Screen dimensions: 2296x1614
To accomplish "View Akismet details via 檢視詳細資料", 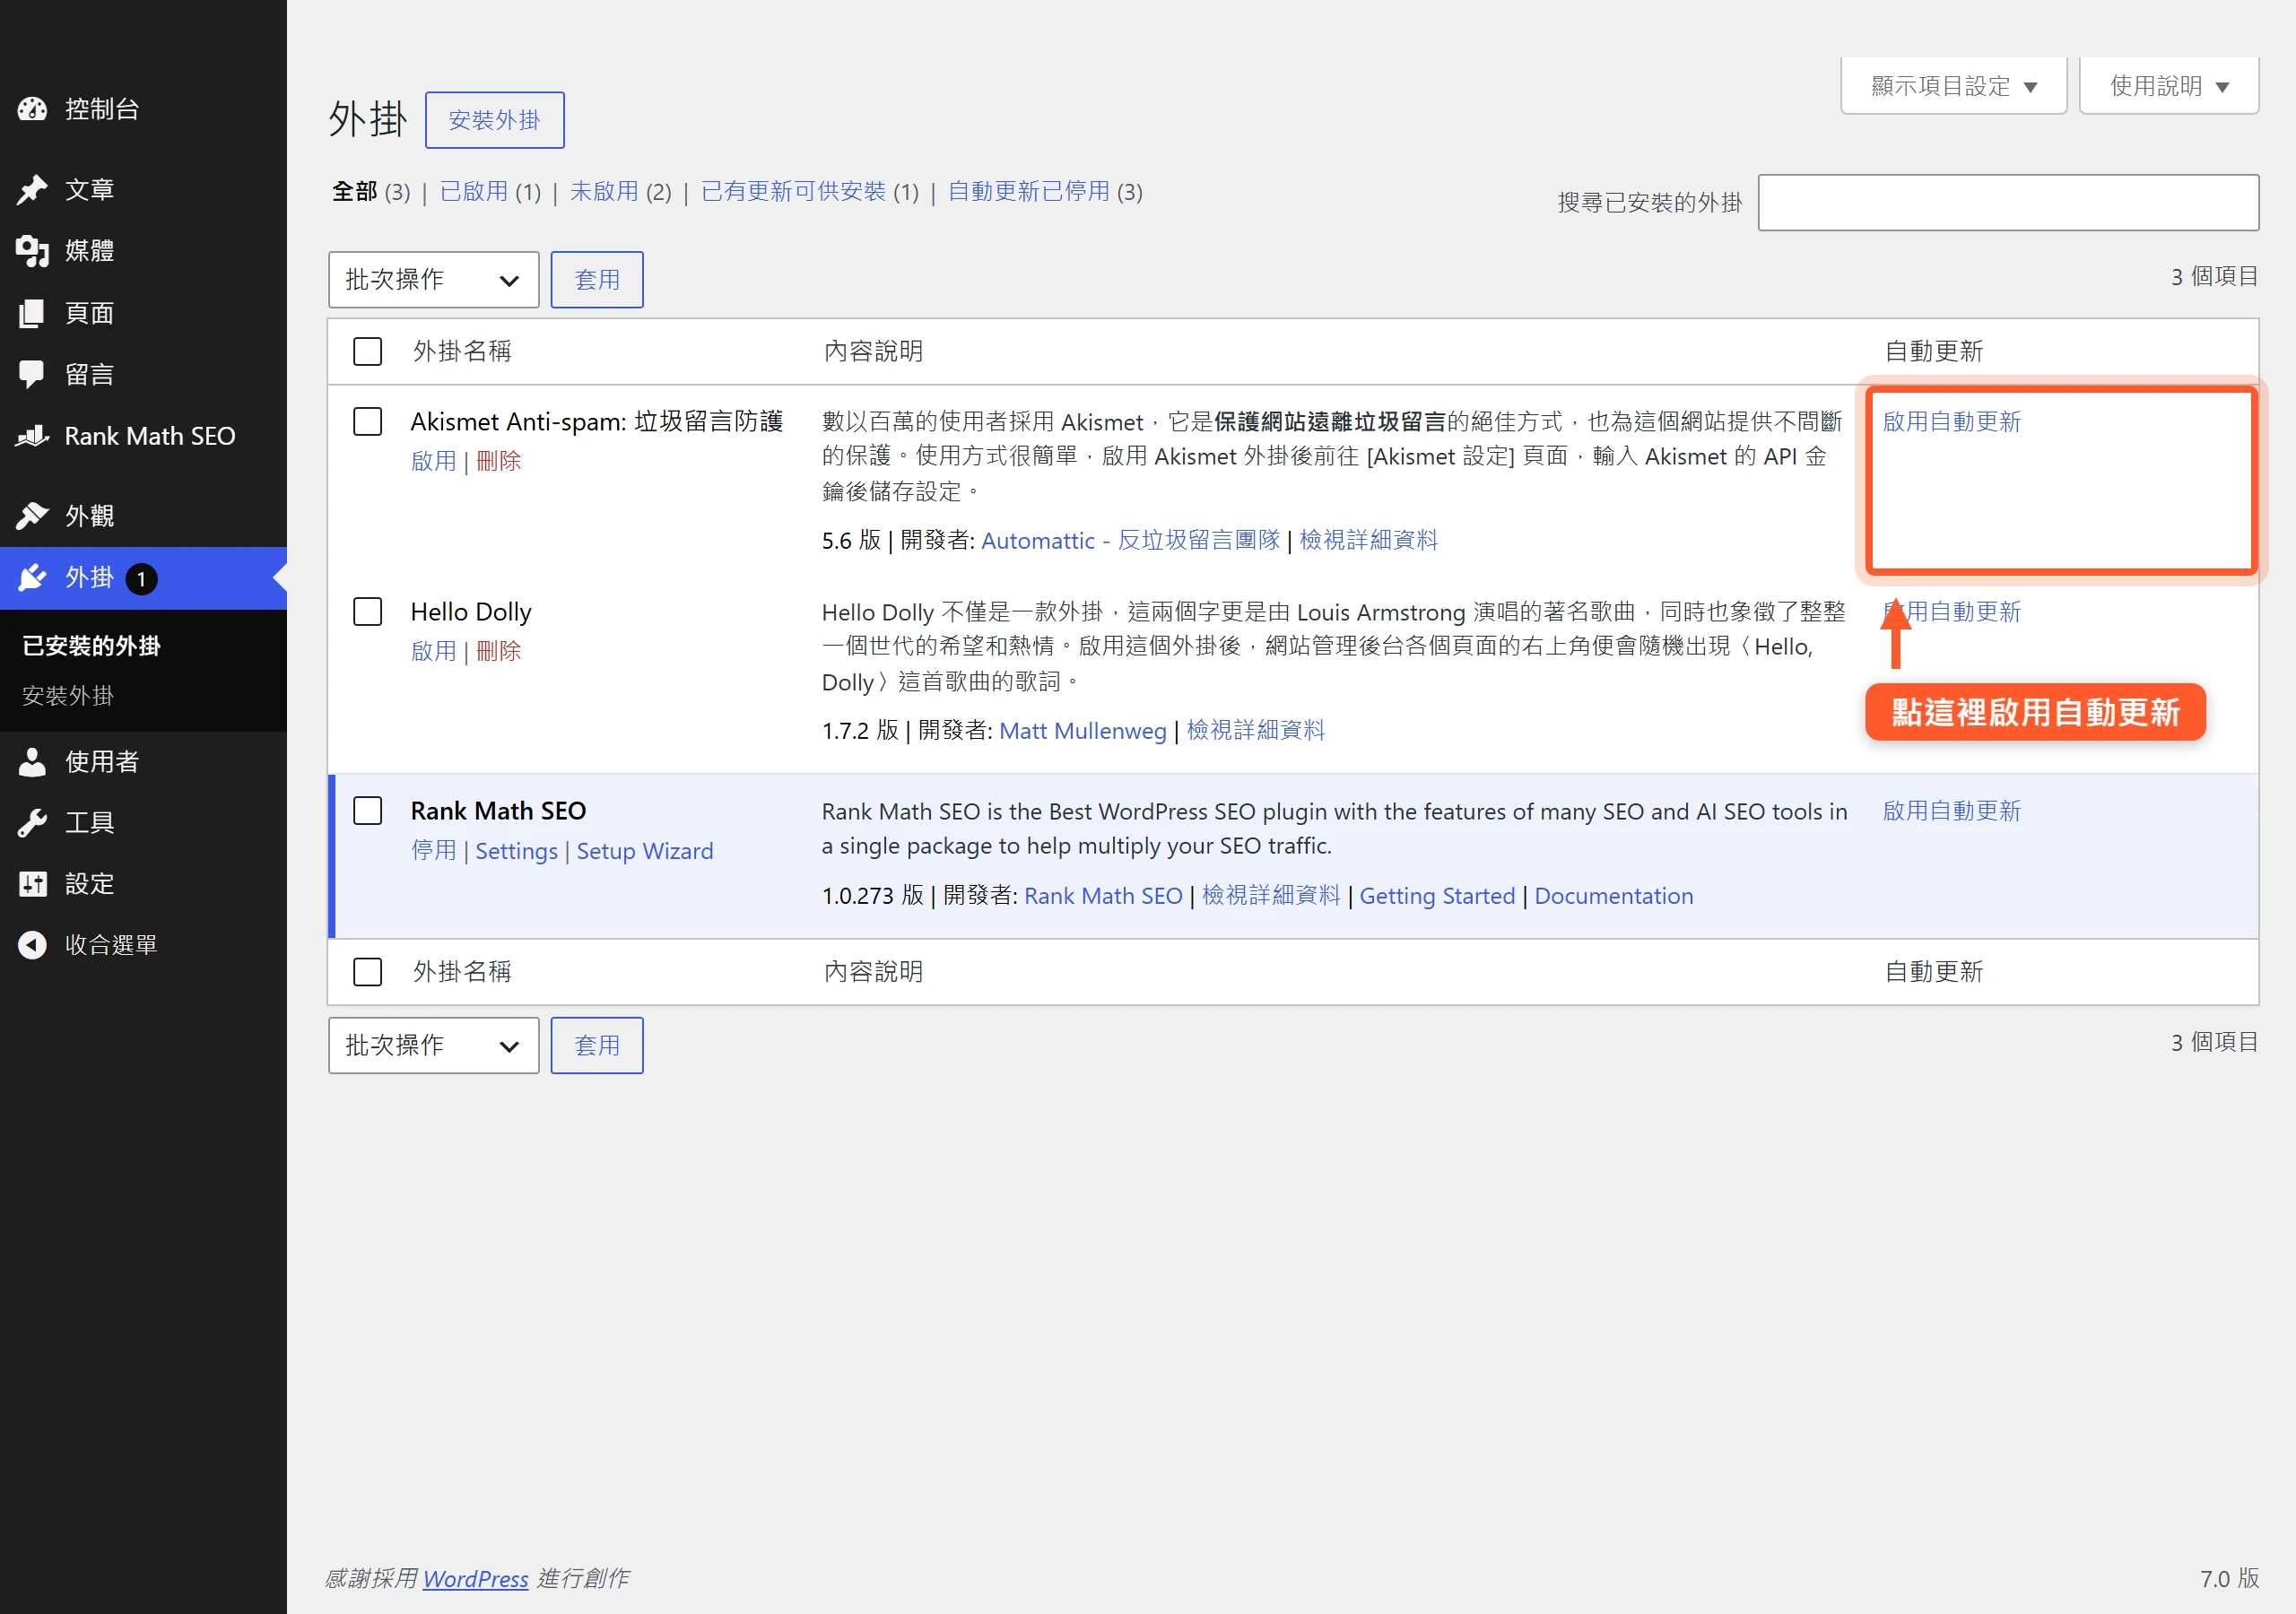I will pyautogui.click(x=1369, y=540).
